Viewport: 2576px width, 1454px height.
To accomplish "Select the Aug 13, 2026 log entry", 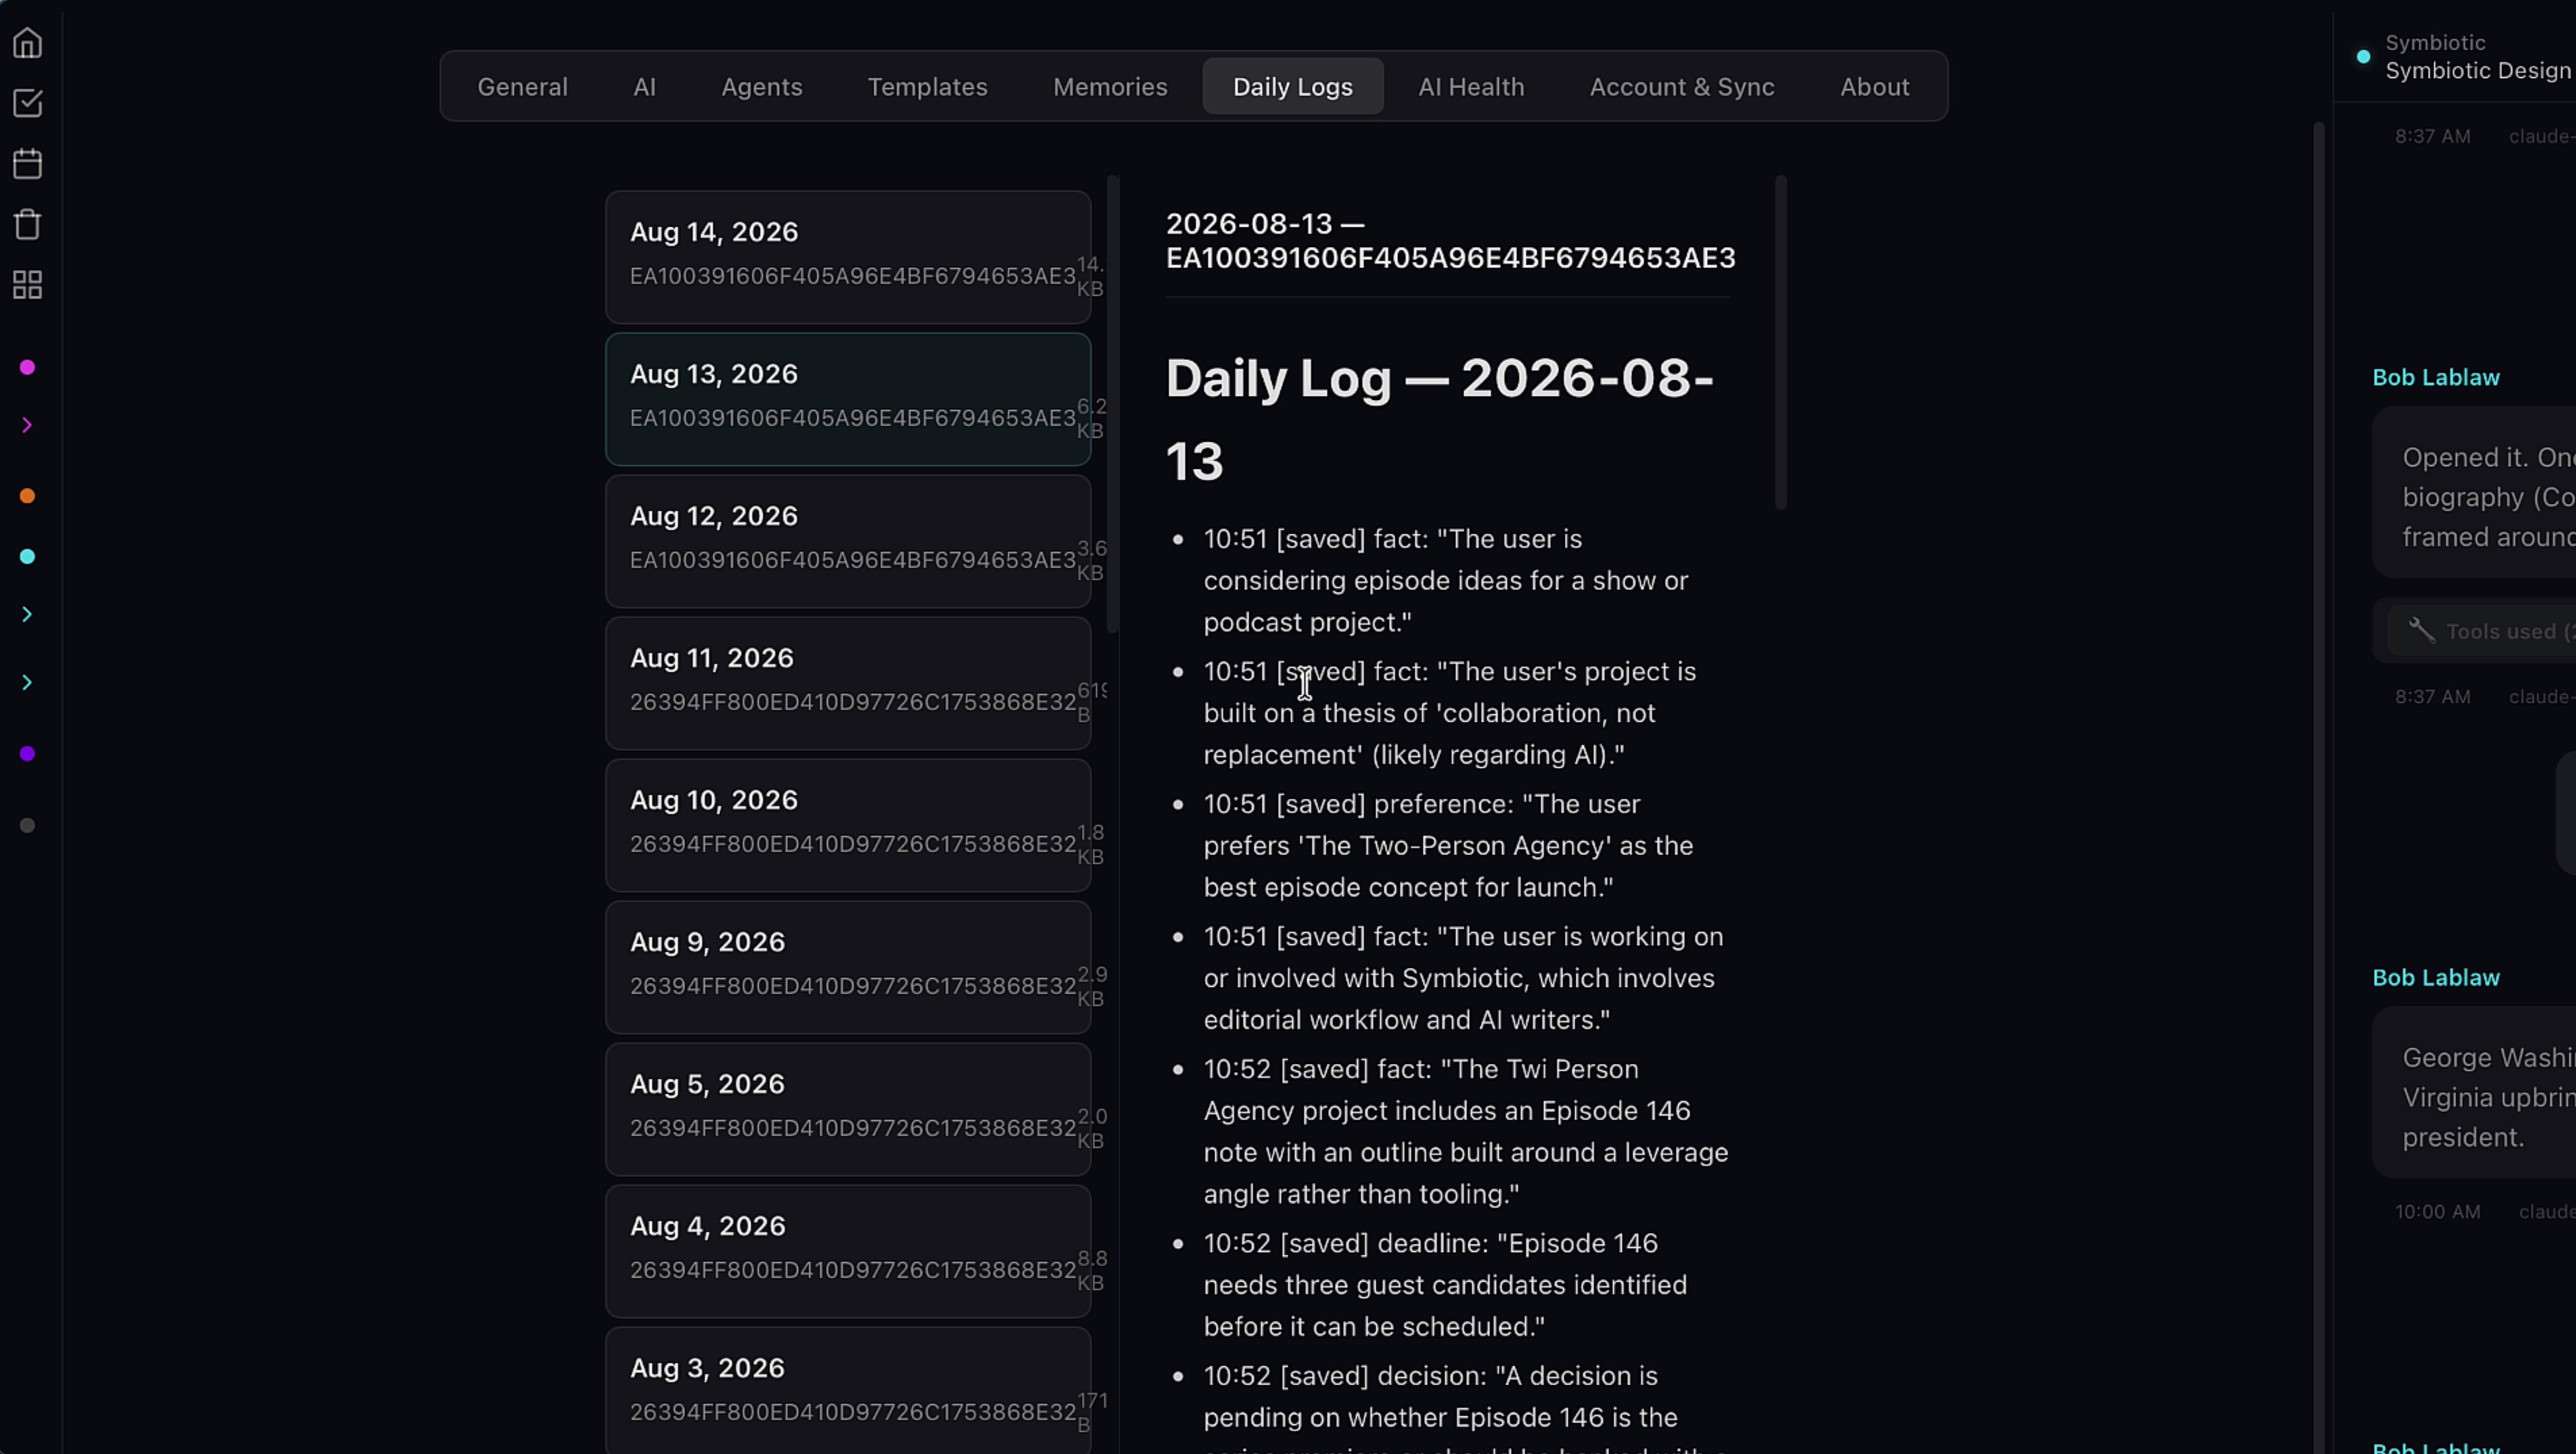I will (x=847, y=399).
